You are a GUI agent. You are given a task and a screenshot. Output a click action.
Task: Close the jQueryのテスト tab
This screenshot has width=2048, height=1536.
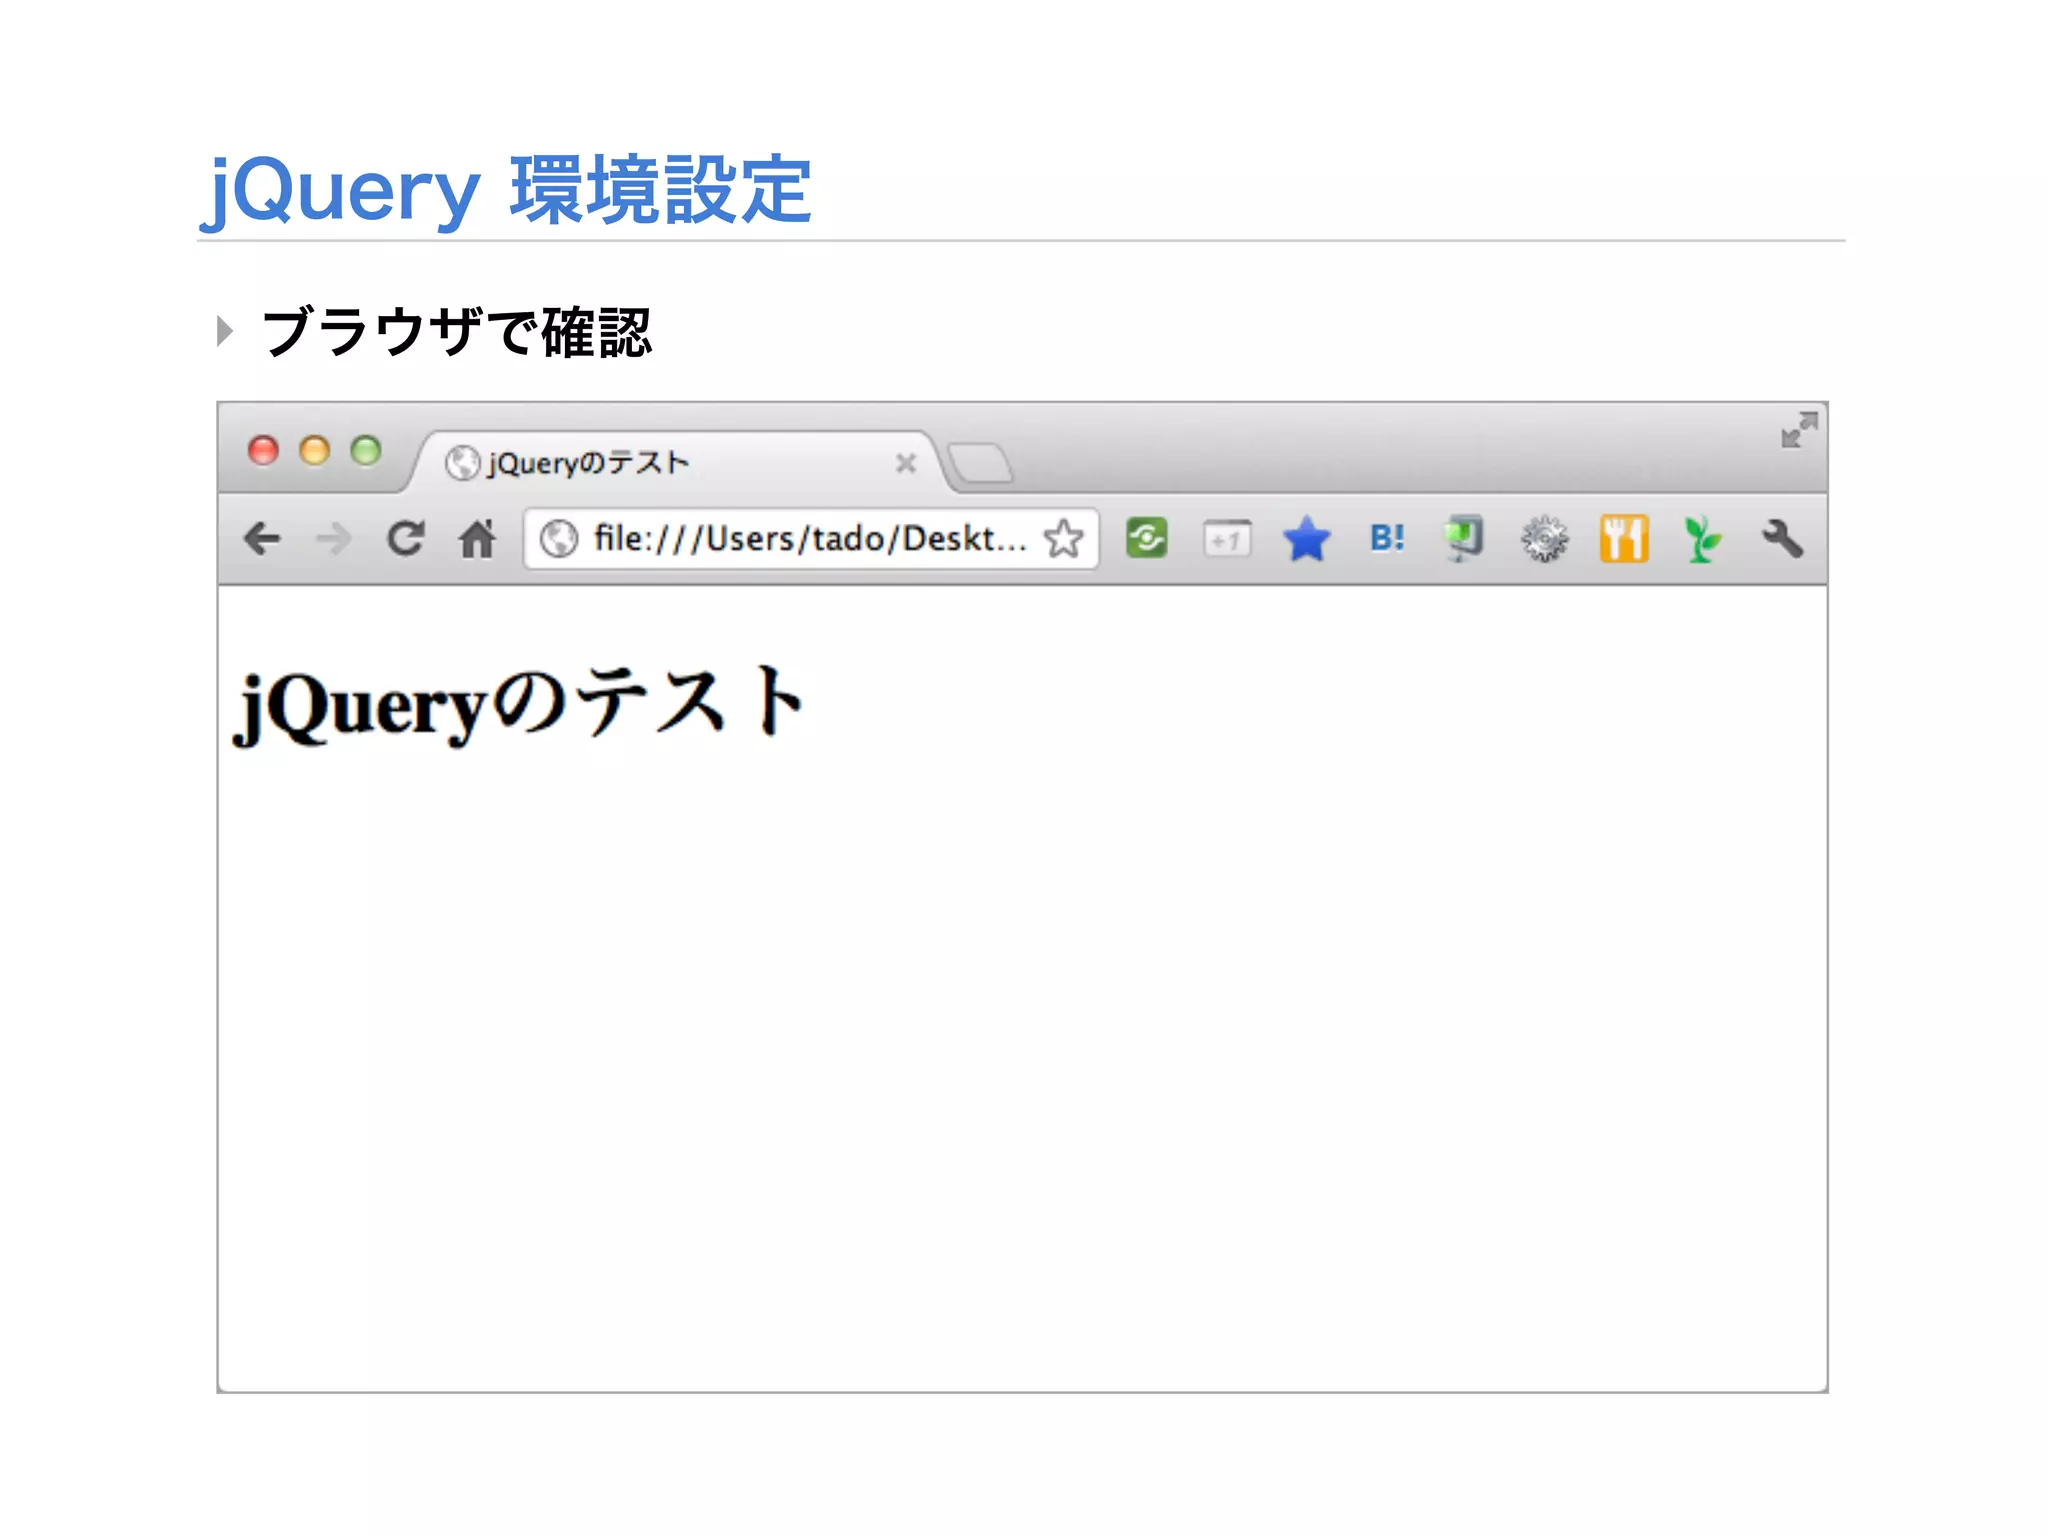pos(906,463)
